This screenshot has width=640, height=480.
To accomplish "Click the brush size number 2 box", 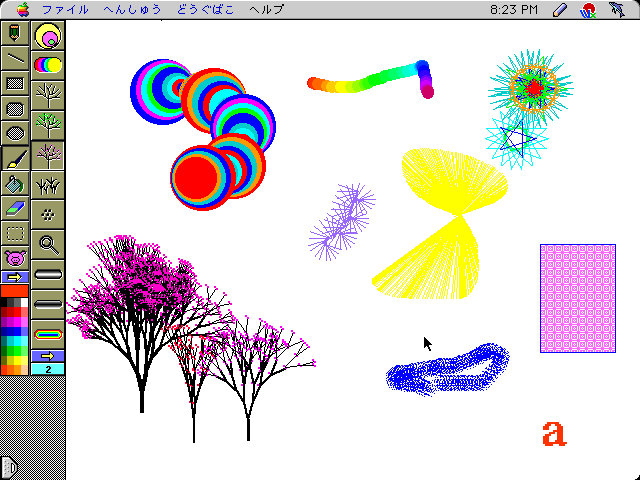I will [47, 369].
